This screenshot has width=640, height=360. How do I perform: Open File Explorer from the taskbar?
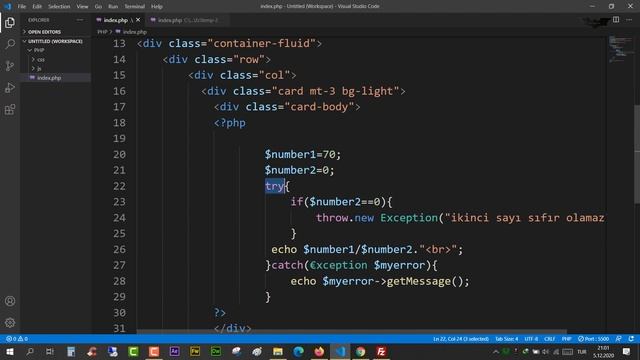278,351
